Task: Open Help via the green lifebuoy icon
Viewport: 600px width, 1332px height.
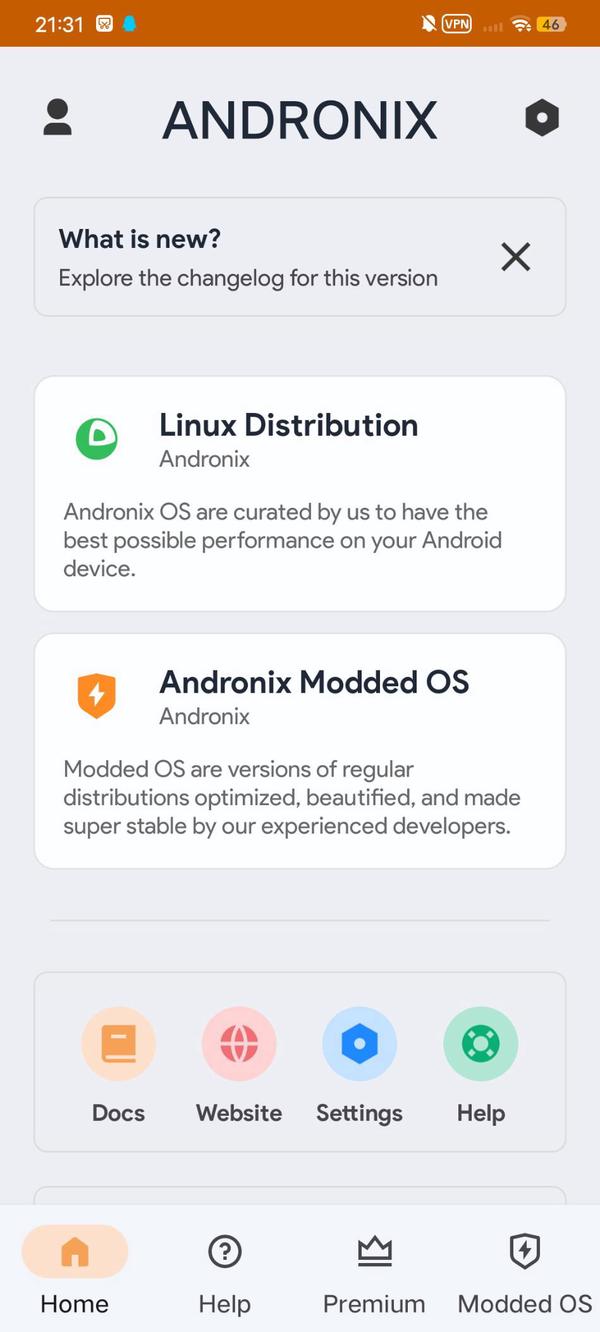Action: click(x=480, y=1043)
